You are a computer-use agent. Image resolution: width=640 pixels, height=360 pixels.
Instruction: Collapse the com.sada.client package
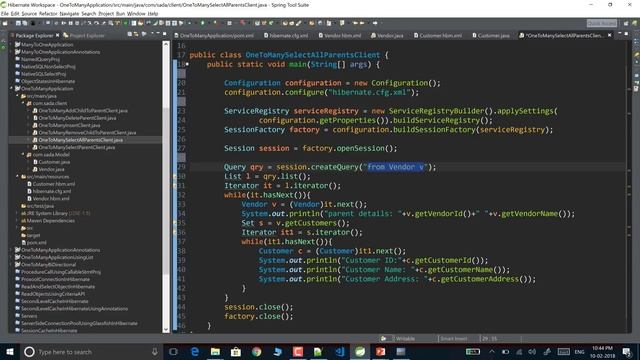click(23, 103)
